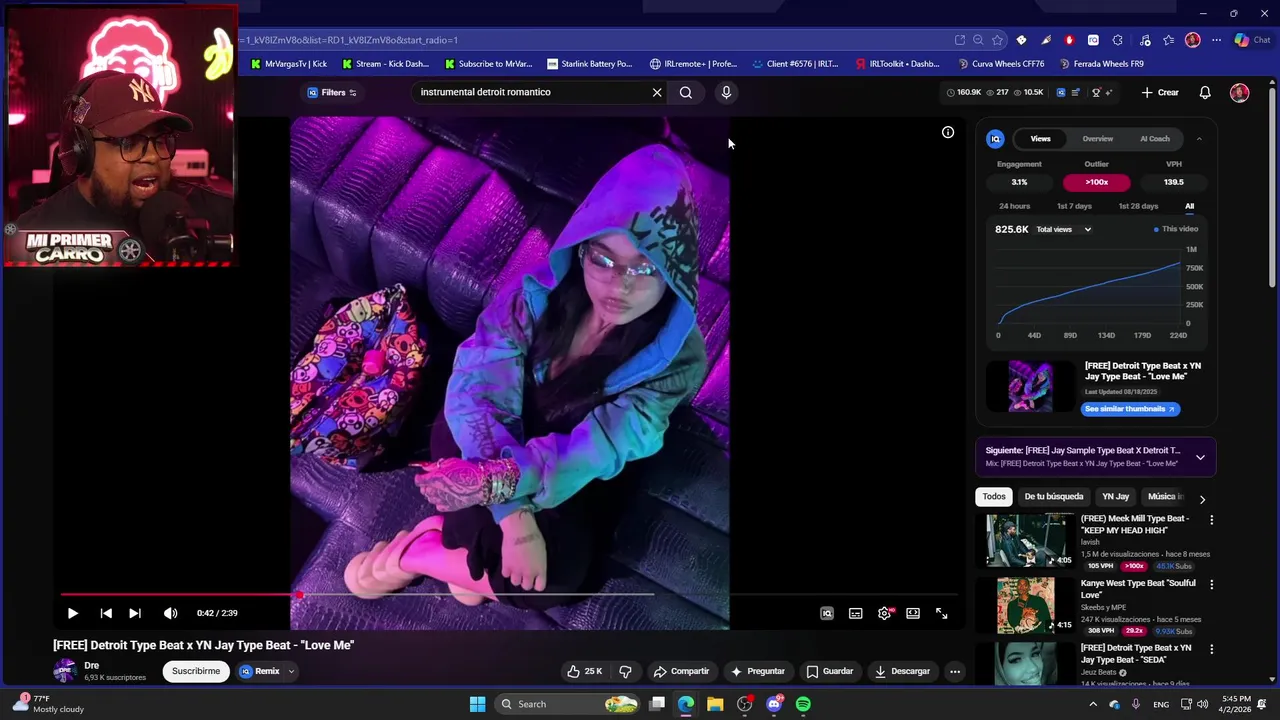
Task: Select the Todos filter chip
Action: [994, 496]
